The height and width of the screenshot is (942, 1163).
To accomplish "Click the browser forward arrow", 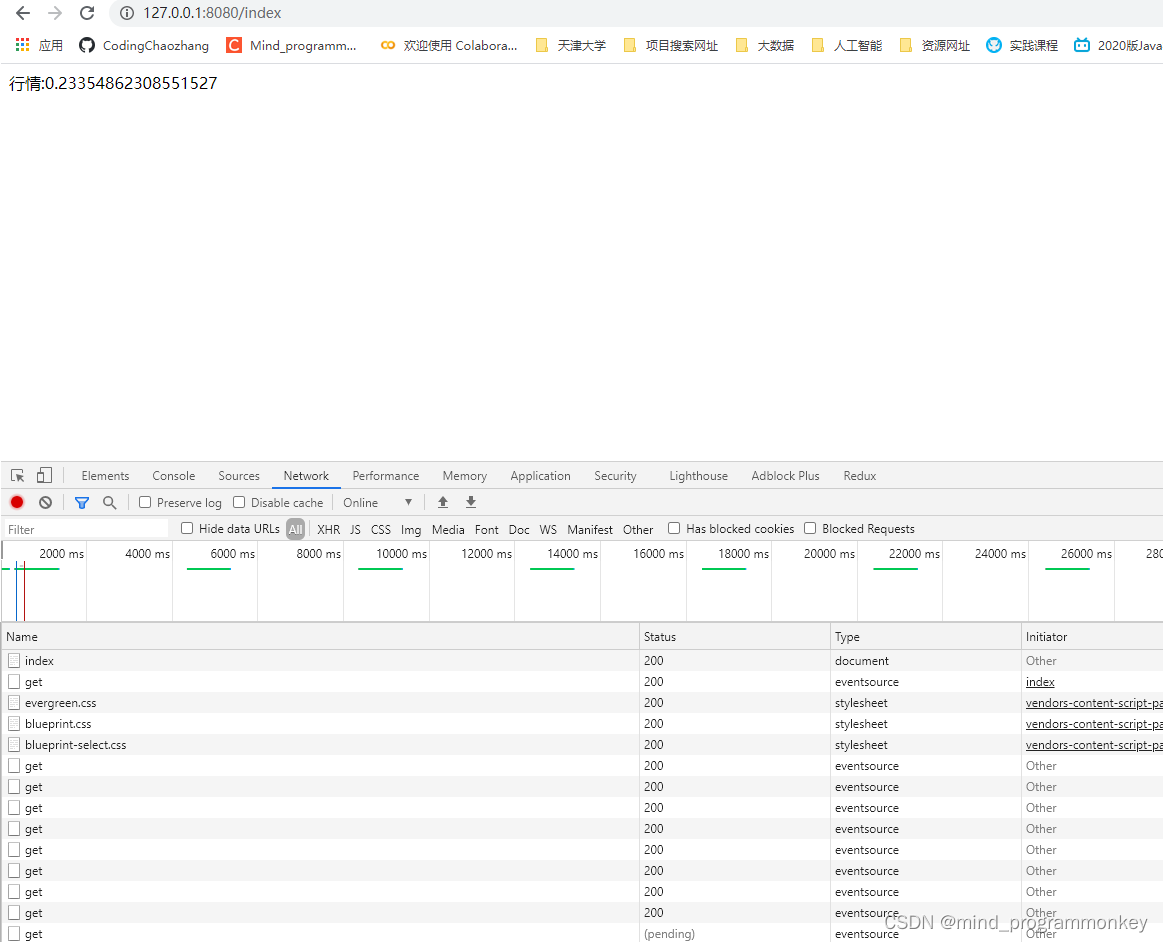I will pos(55,13).
